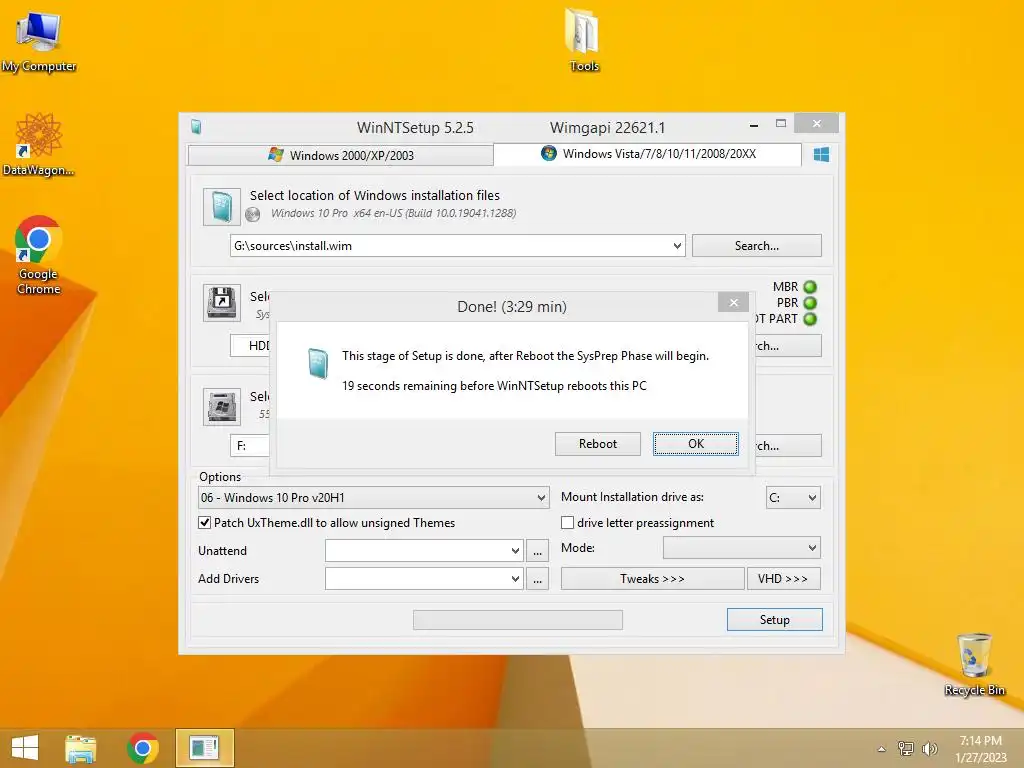1024x768 pixels.
Task: Browse for drivers folder ellipsis button
Action: coord(537,579)
